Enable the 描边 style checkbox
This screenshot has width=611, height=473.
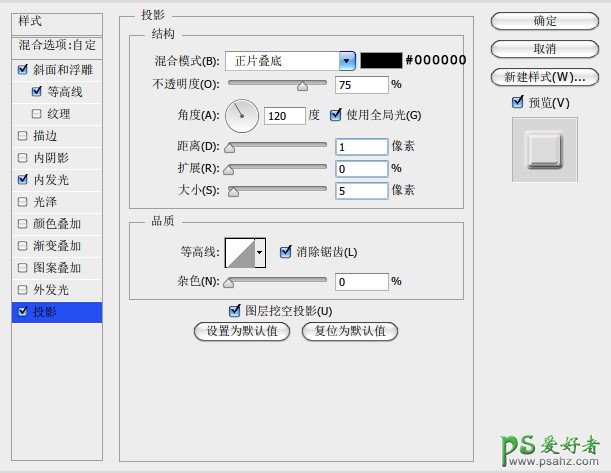click(x=23, y=137)
